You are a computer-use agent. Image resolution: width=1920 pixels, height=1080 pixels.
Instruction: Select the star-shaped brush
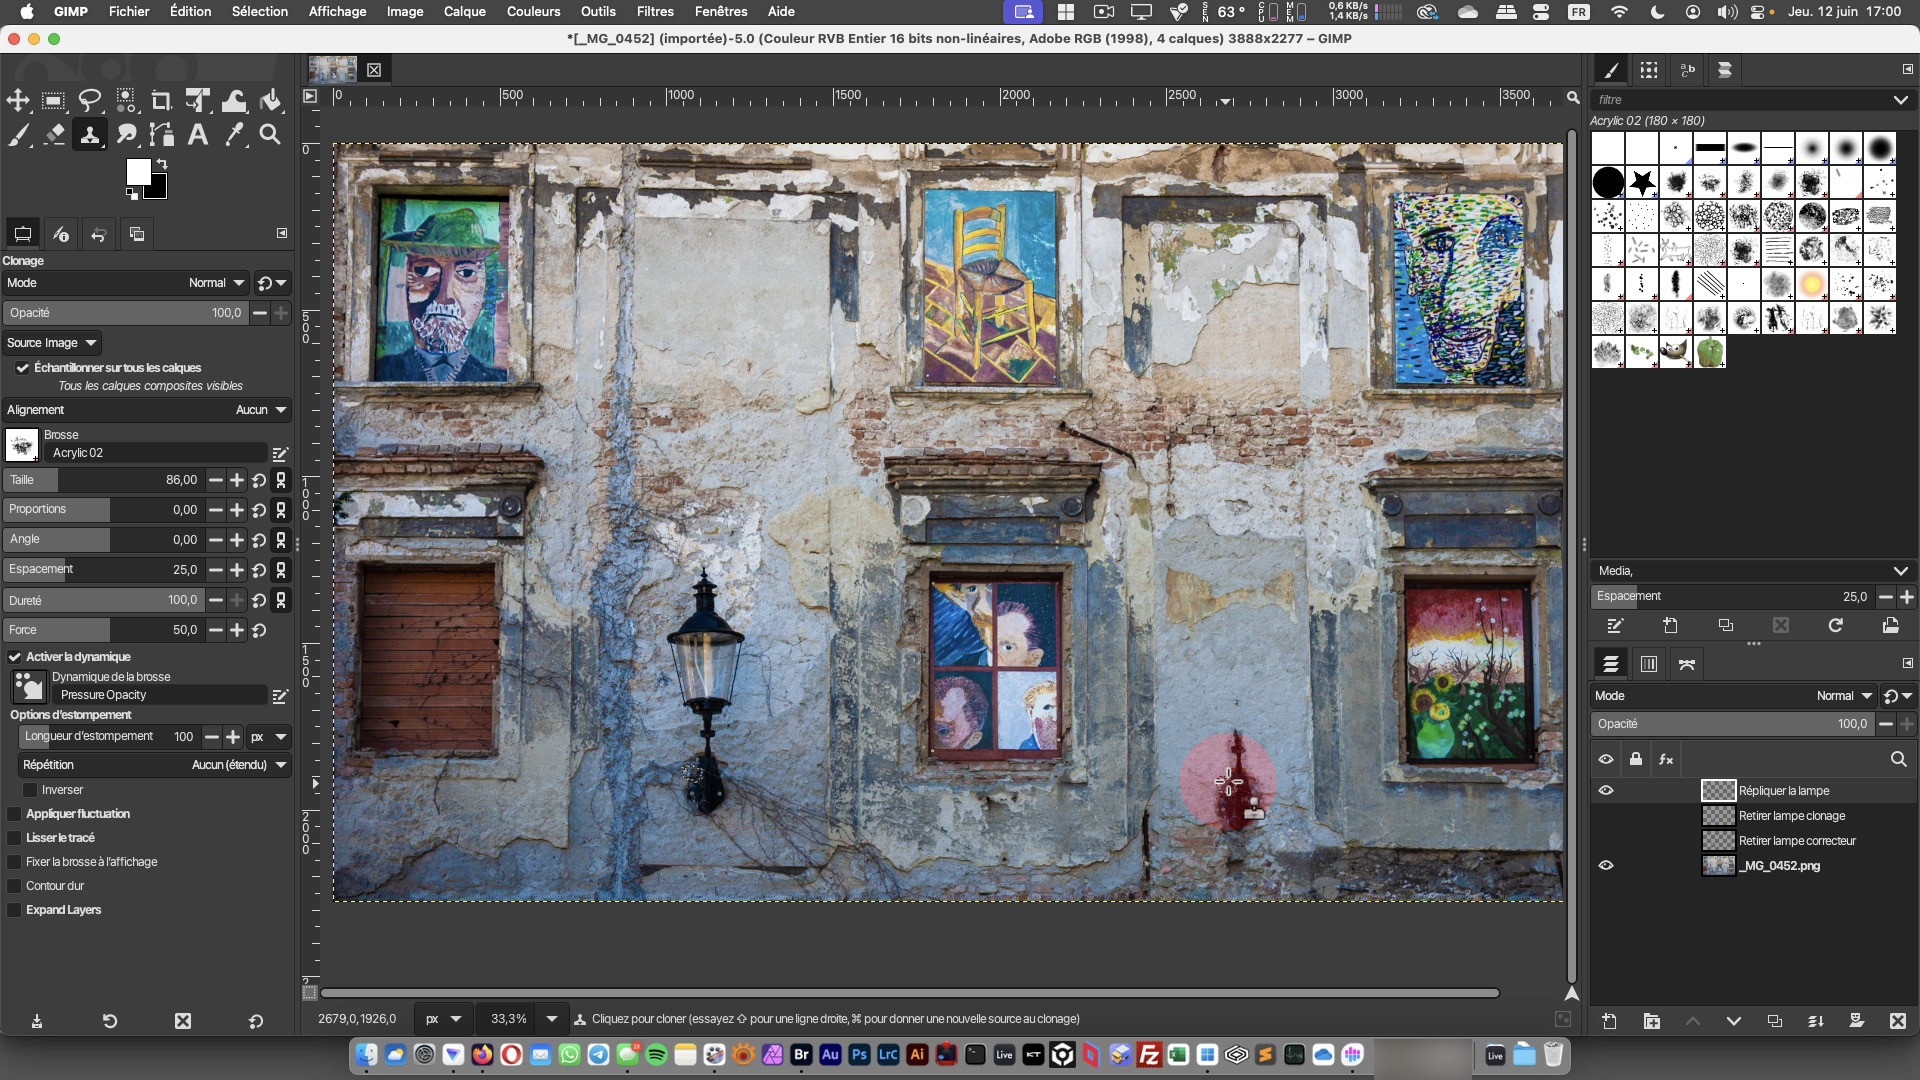(x=1642, y=182)
